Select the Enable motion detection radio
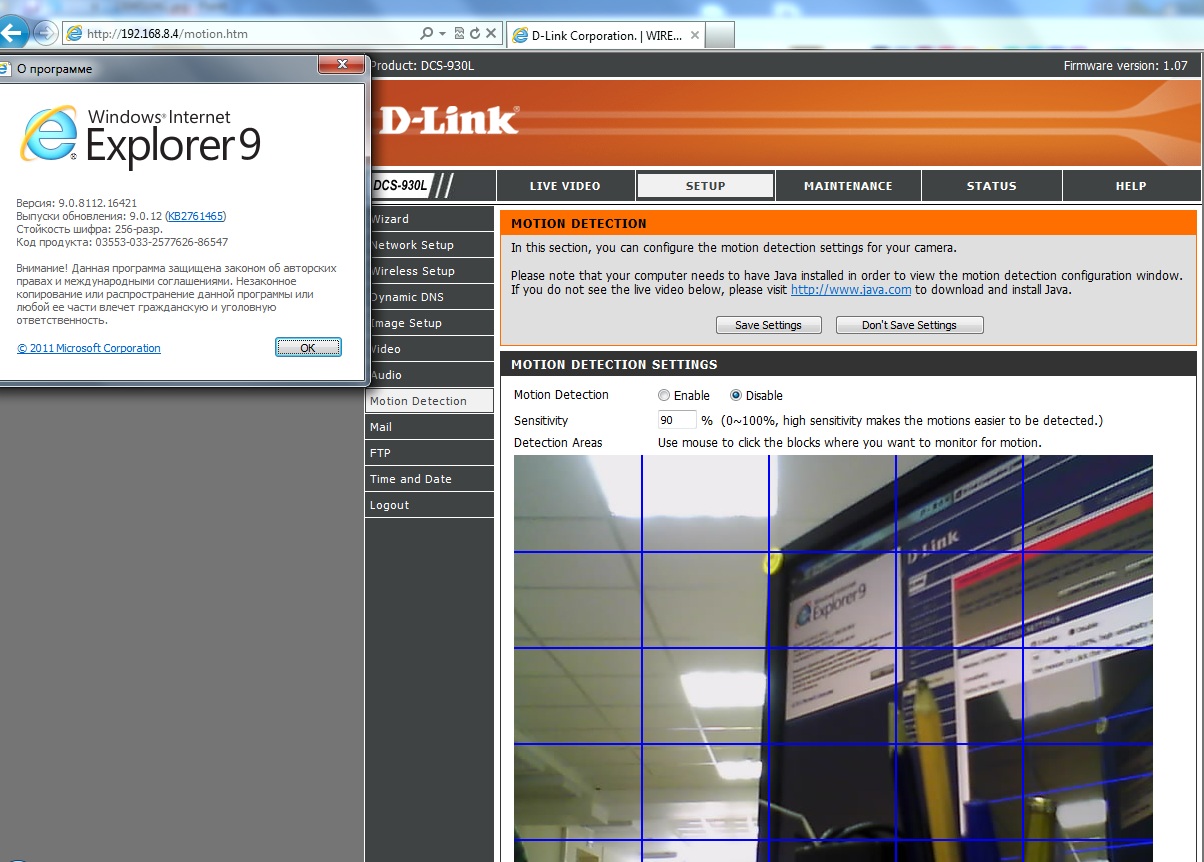Screen dimensions: 1204x862 tap(664, 395)
